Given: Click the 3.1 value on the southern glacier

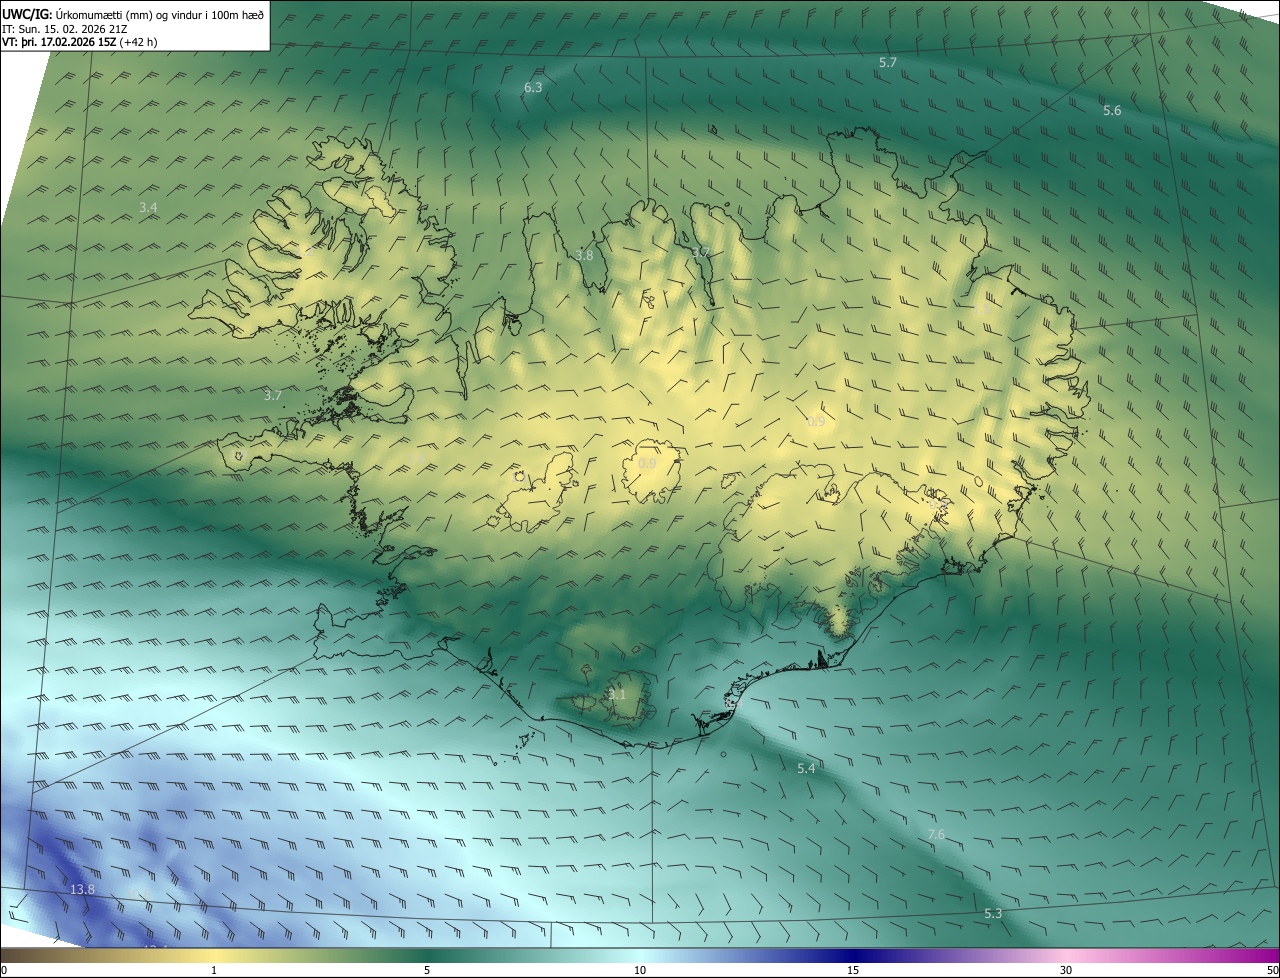Looking at the screenshot, I should (x=616, y=694).
